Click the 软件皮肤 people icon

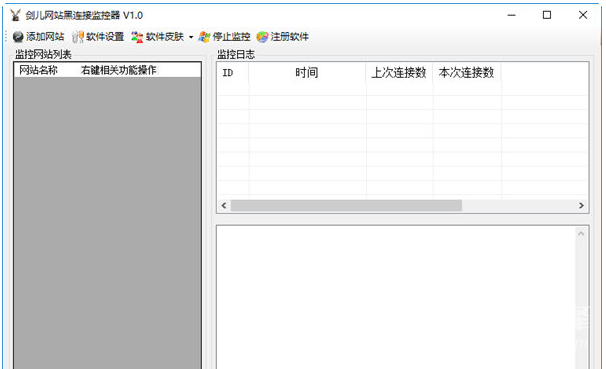137,37
